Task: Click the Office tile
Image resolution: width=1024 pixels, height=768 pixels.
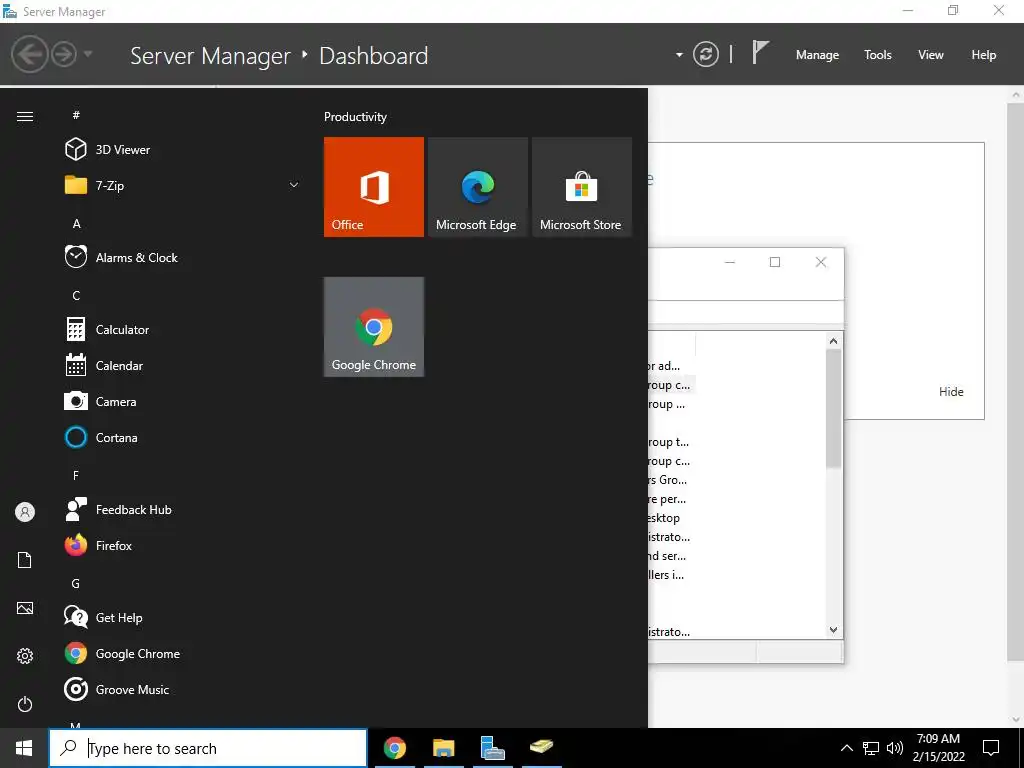Action: click(x=374, y=187)
